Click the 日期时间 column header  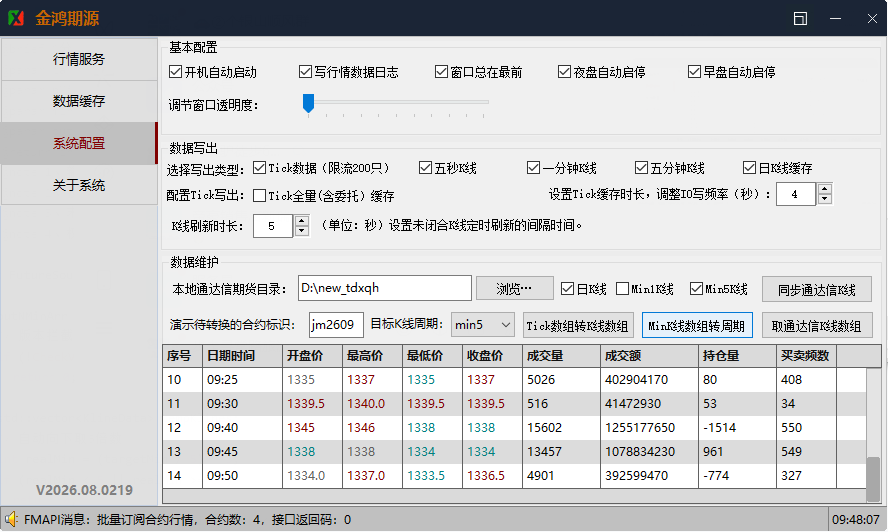(242, 356)
